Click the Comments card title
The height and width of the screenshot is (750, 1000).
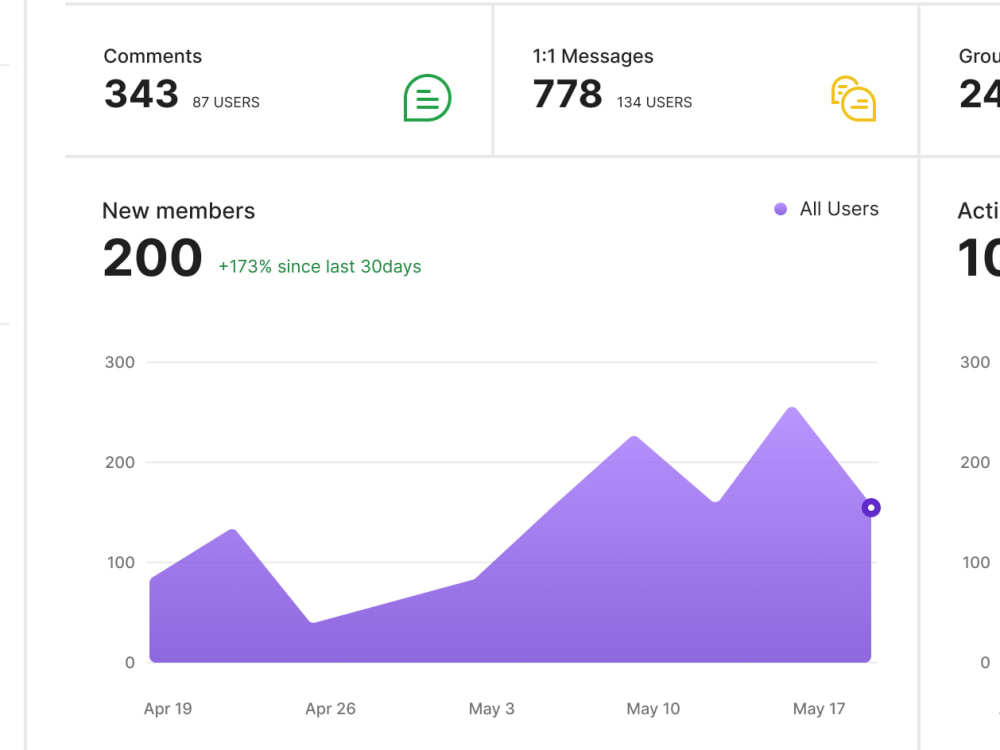(152, 56)
